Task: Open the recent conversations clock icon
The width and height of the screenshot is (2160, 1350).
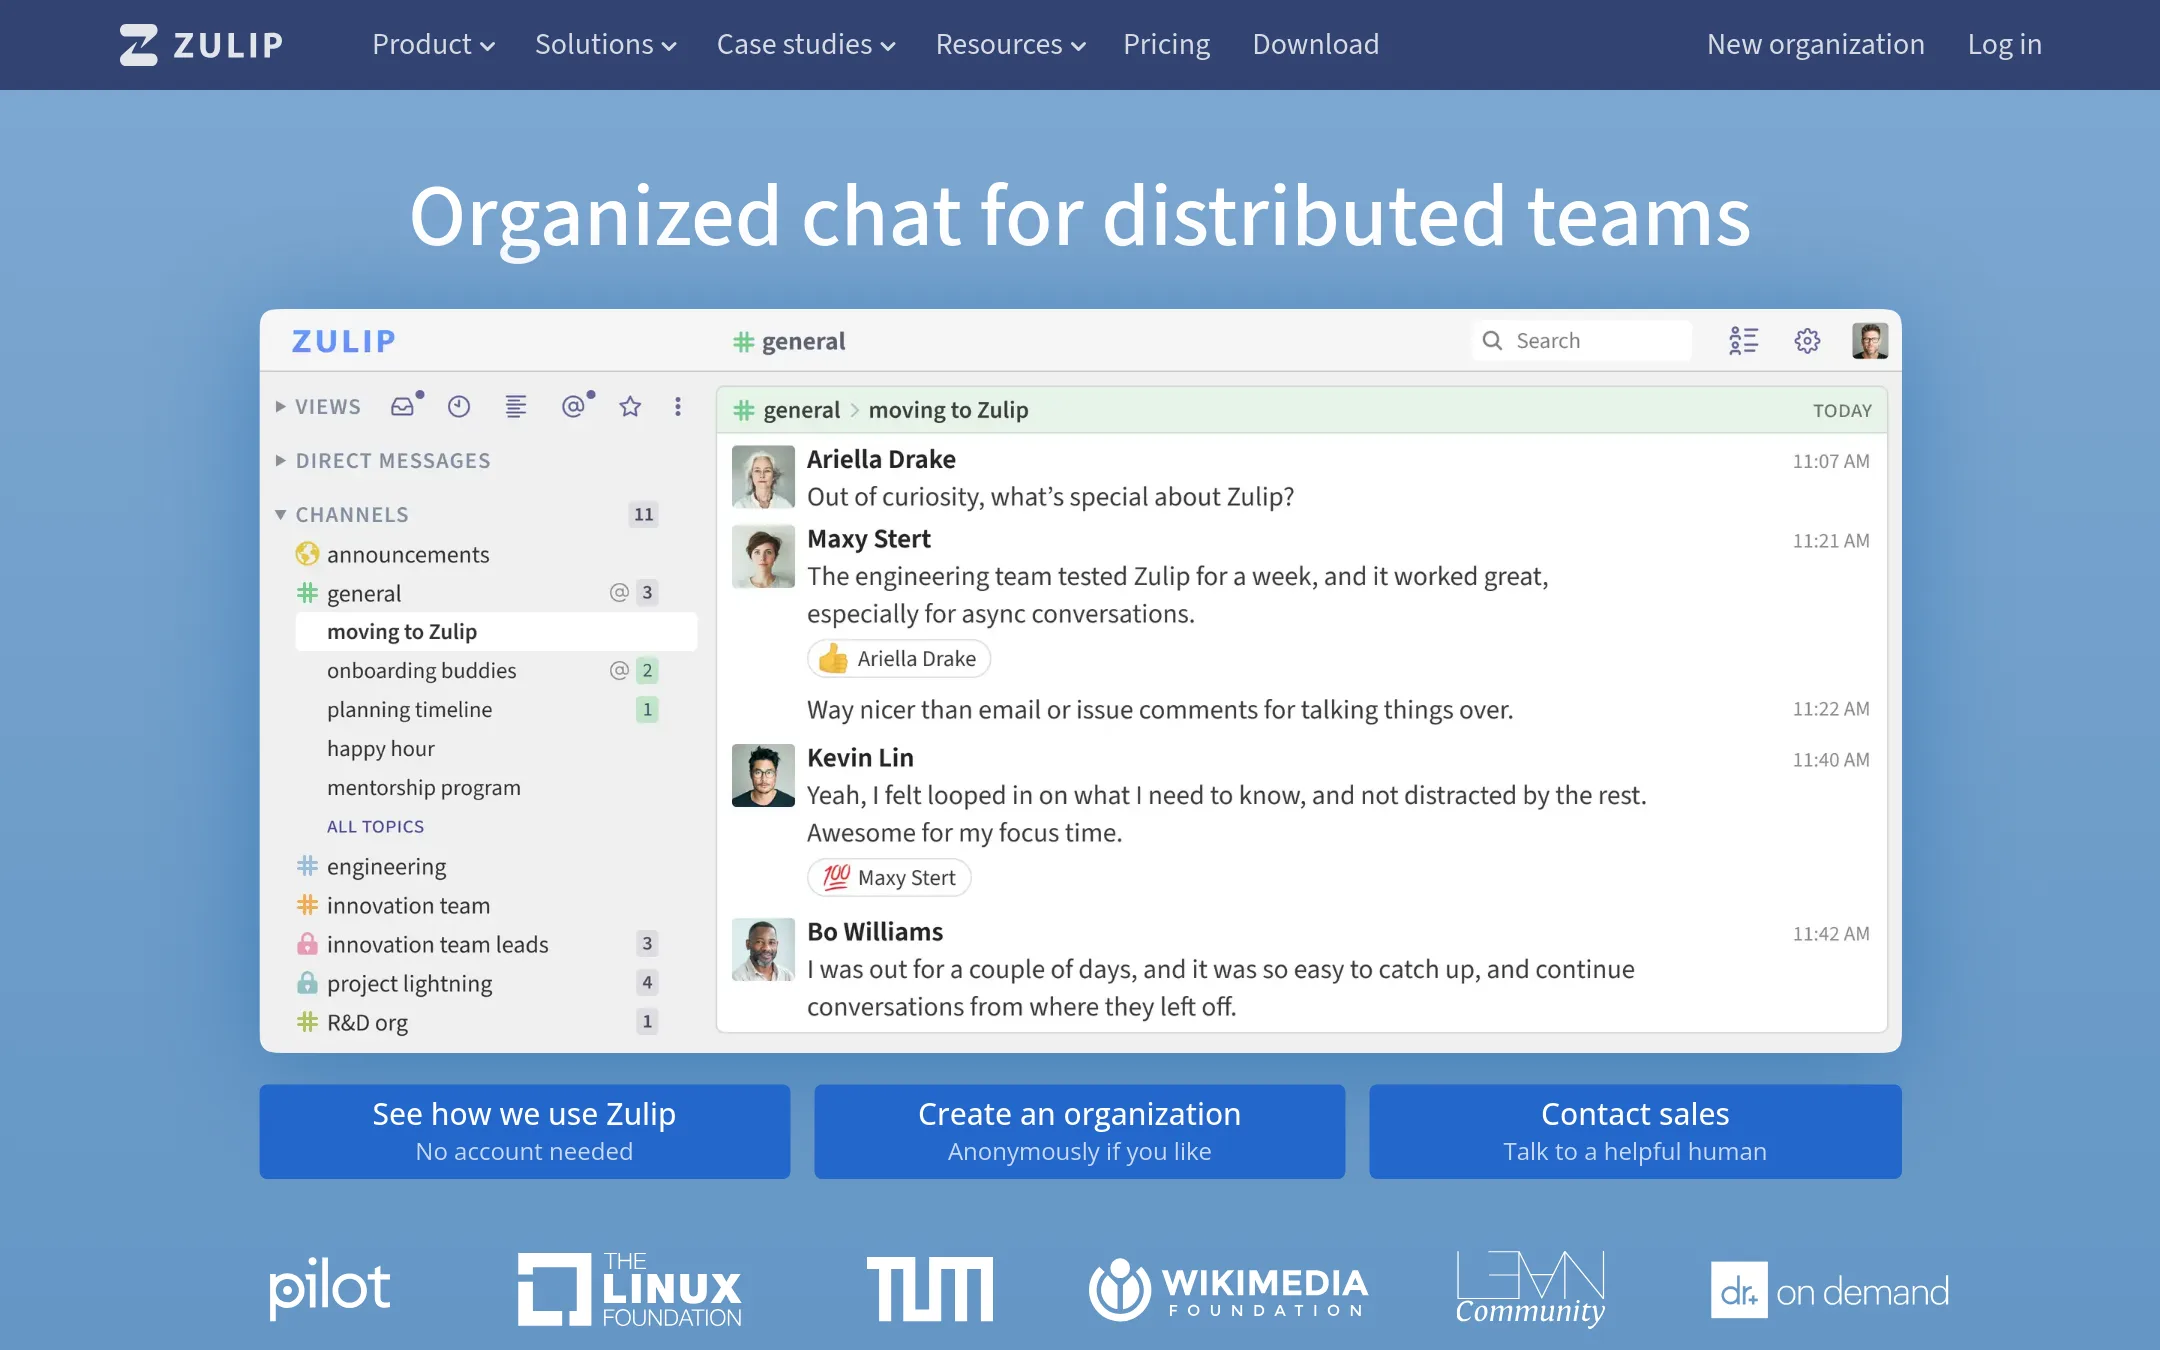Action: [459, 406]
